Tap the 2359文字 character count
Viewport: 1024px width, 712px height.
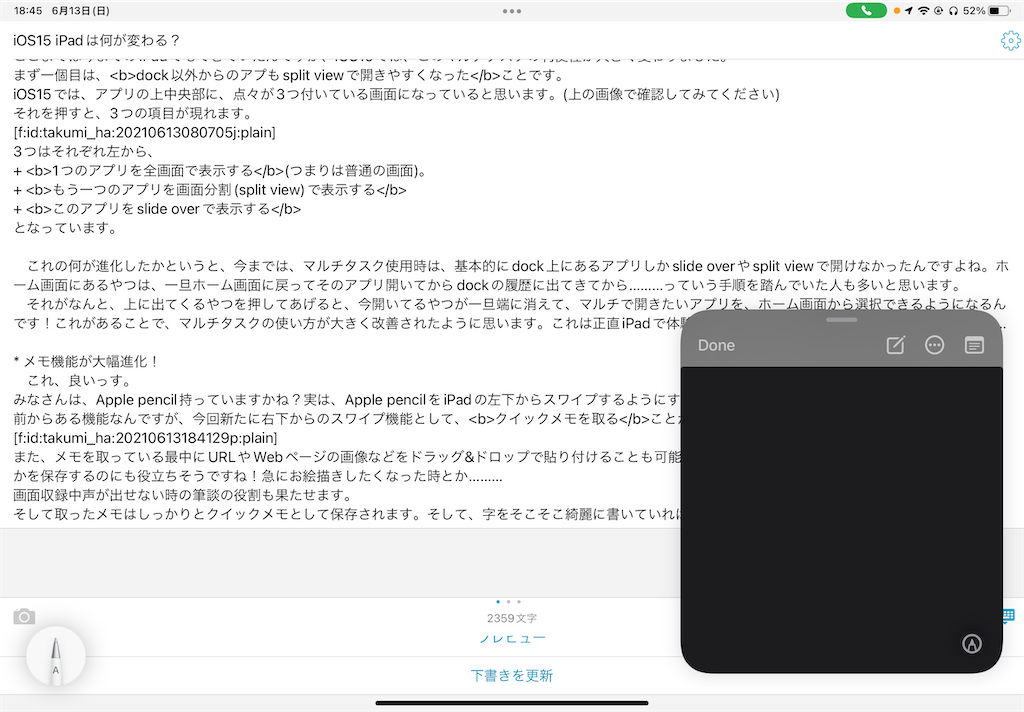click(x=512, y=618)
